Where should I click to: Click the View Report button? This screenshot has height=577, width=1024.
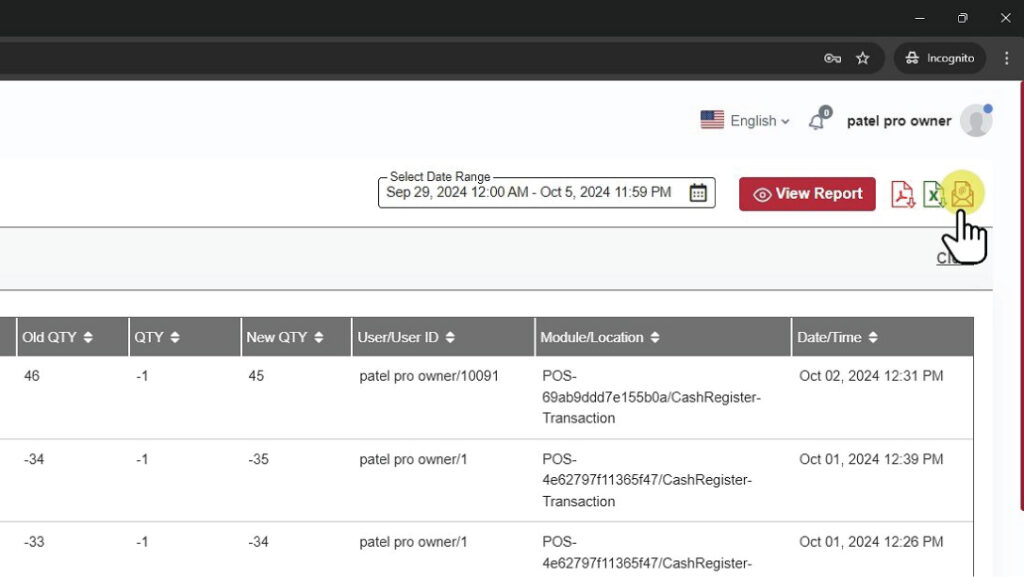[807, 194]
